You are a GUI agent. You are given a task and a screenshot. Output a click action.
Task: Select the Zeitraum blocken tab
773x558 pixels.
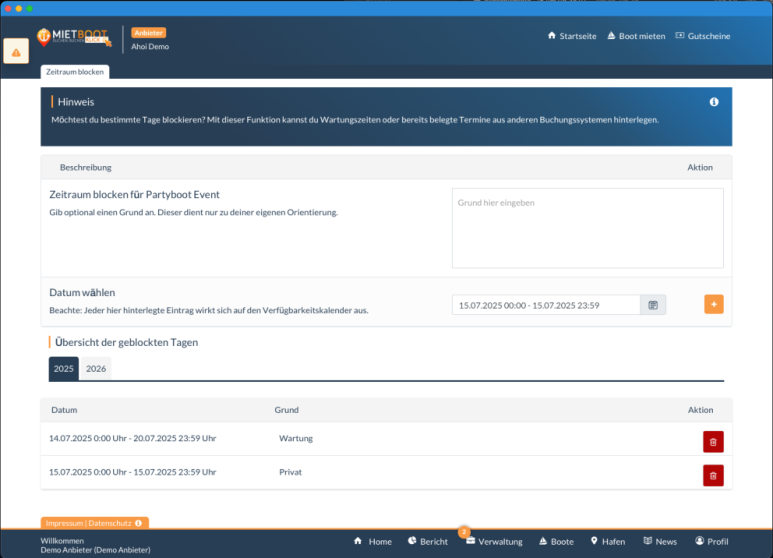point(75,72)
